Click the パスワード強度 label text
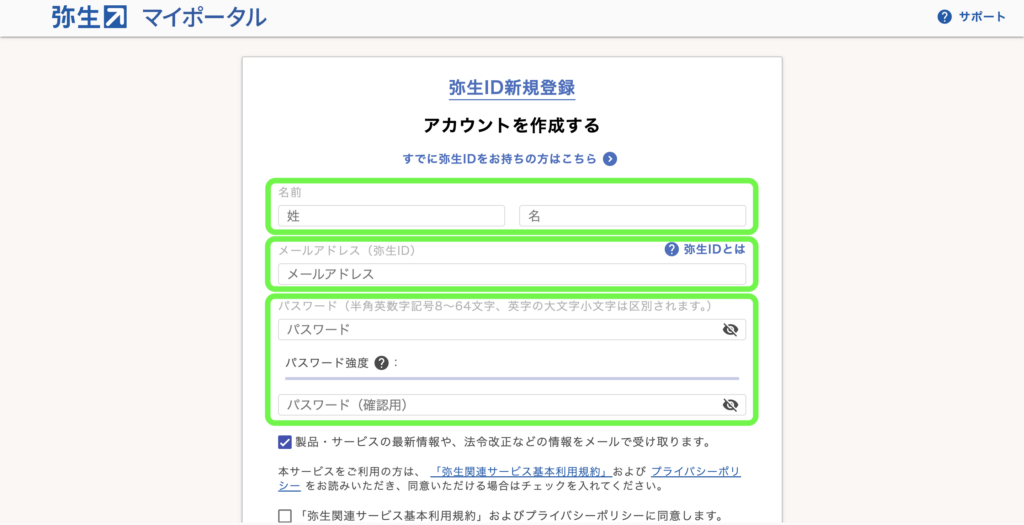 (327, 363)
